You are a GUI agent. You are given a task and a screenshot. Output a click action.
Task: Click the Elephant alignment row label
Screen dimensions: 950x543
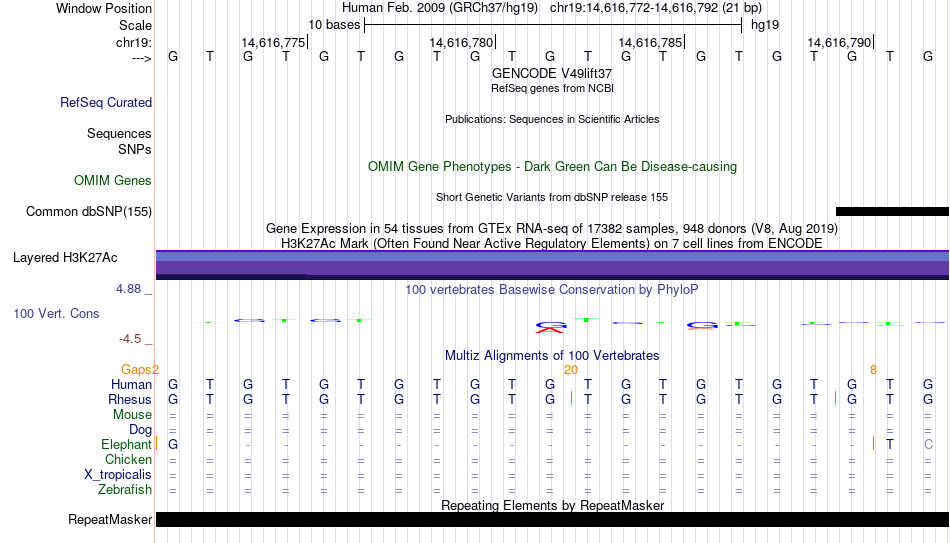coord(126,445)
